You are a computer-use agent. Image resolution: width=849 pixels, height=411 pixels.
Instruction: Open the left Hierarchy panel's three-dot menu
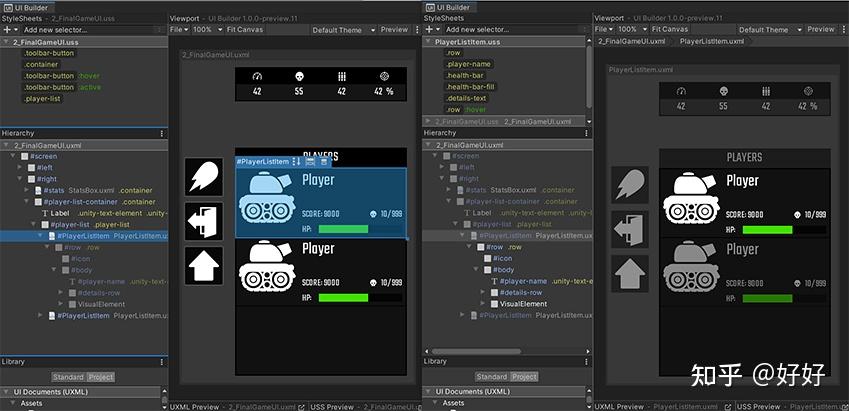coord(162,133)
